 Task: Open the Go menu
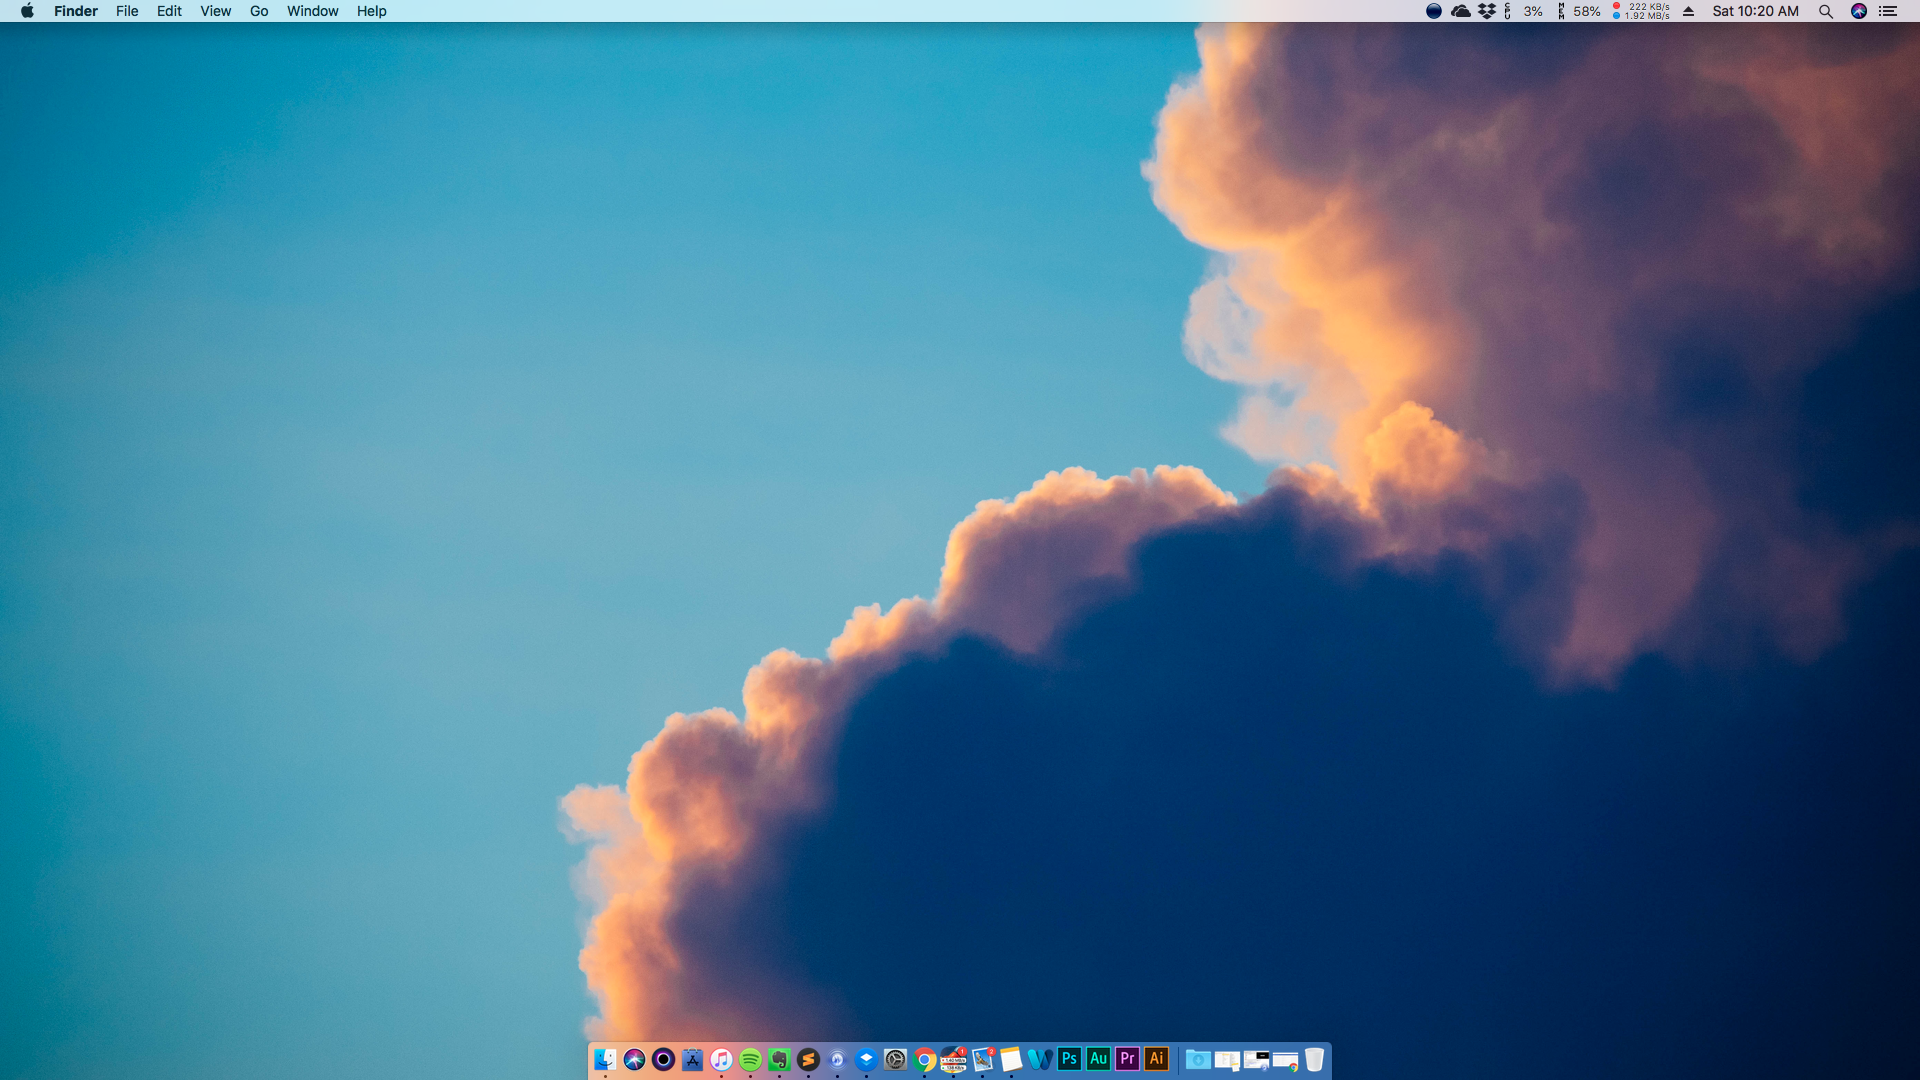click(259, 11)
